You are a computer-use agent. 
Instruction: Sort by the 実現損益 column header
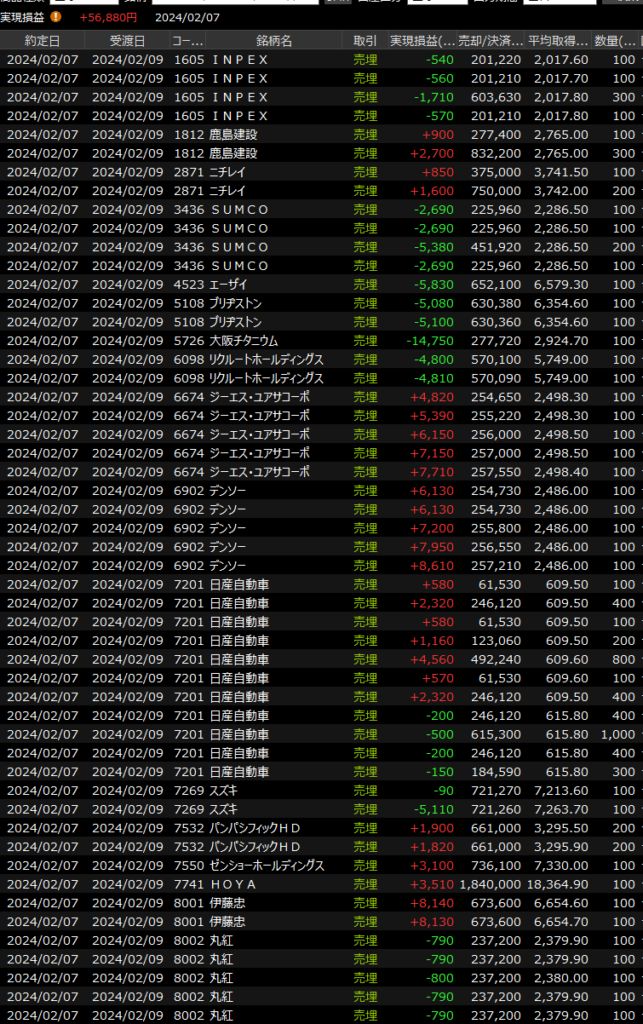click(x=422, y=41)
